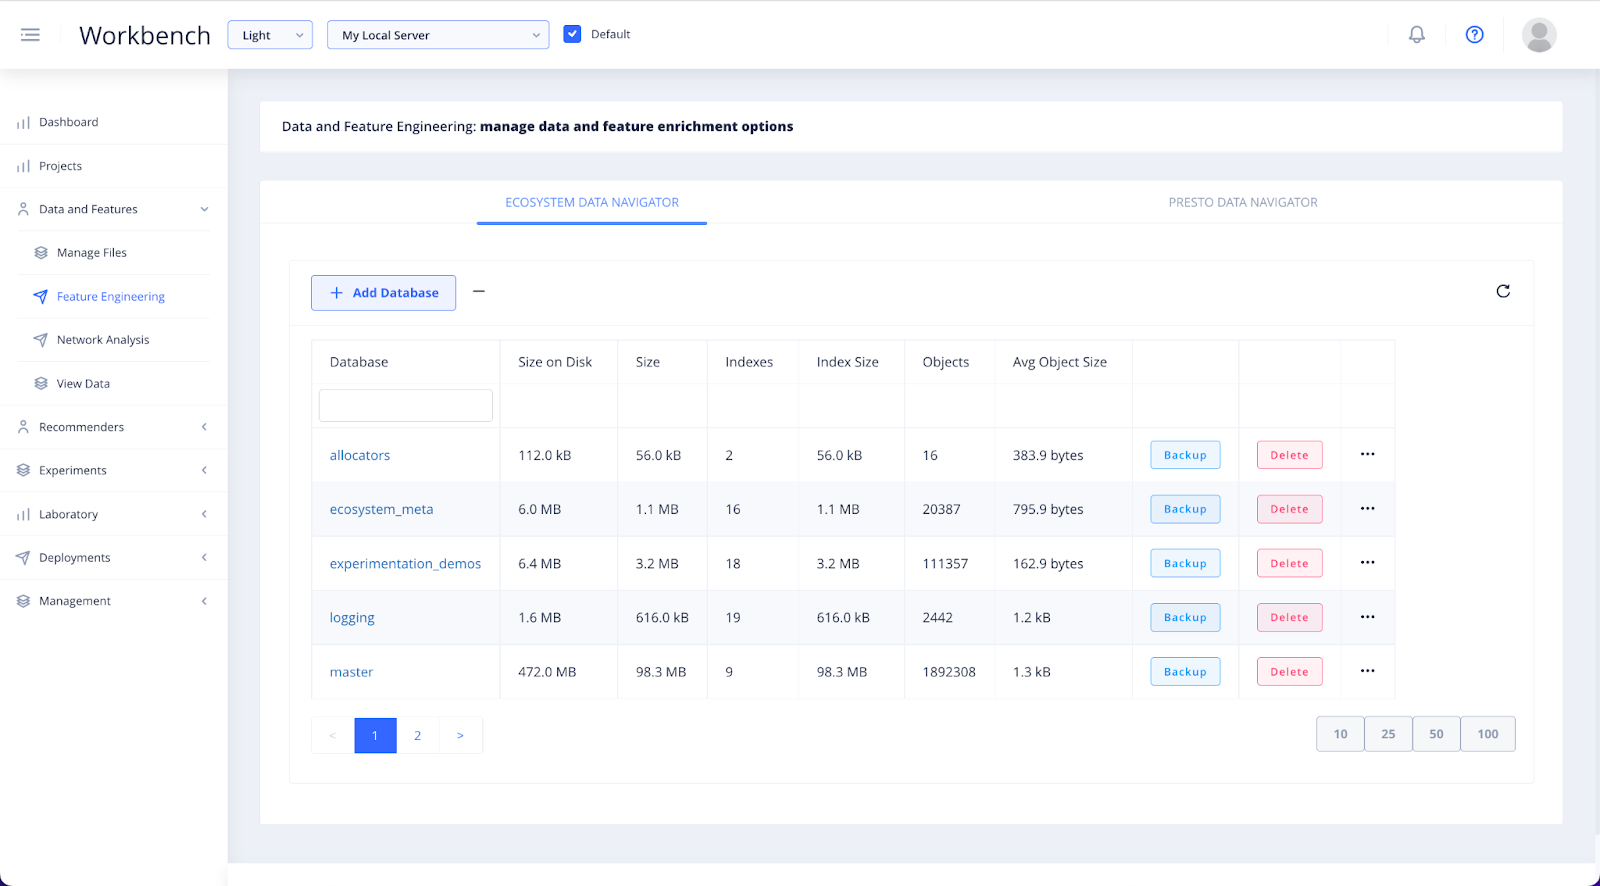Image resolution: width=1600 pixels, height=886 pixels.
Task: Click the Projects bar chart icon
Action: (x=23, y=166)
